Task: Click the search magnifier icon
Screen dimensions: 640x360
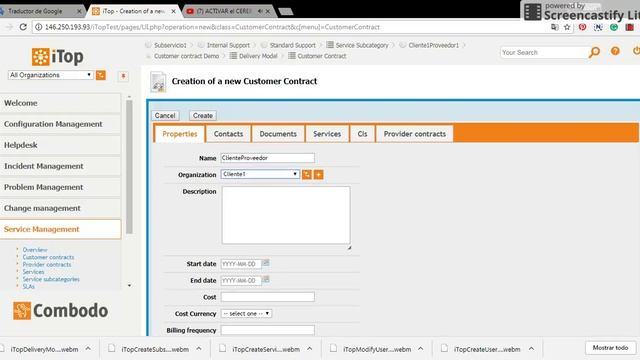Action: click(x=594, y=52)
